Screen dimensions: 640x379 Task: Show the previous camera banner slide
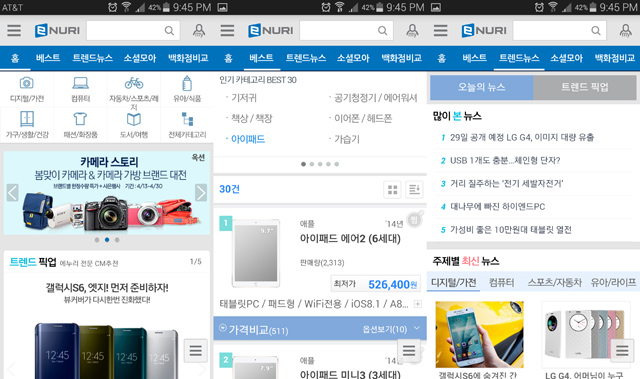(13, 193)
